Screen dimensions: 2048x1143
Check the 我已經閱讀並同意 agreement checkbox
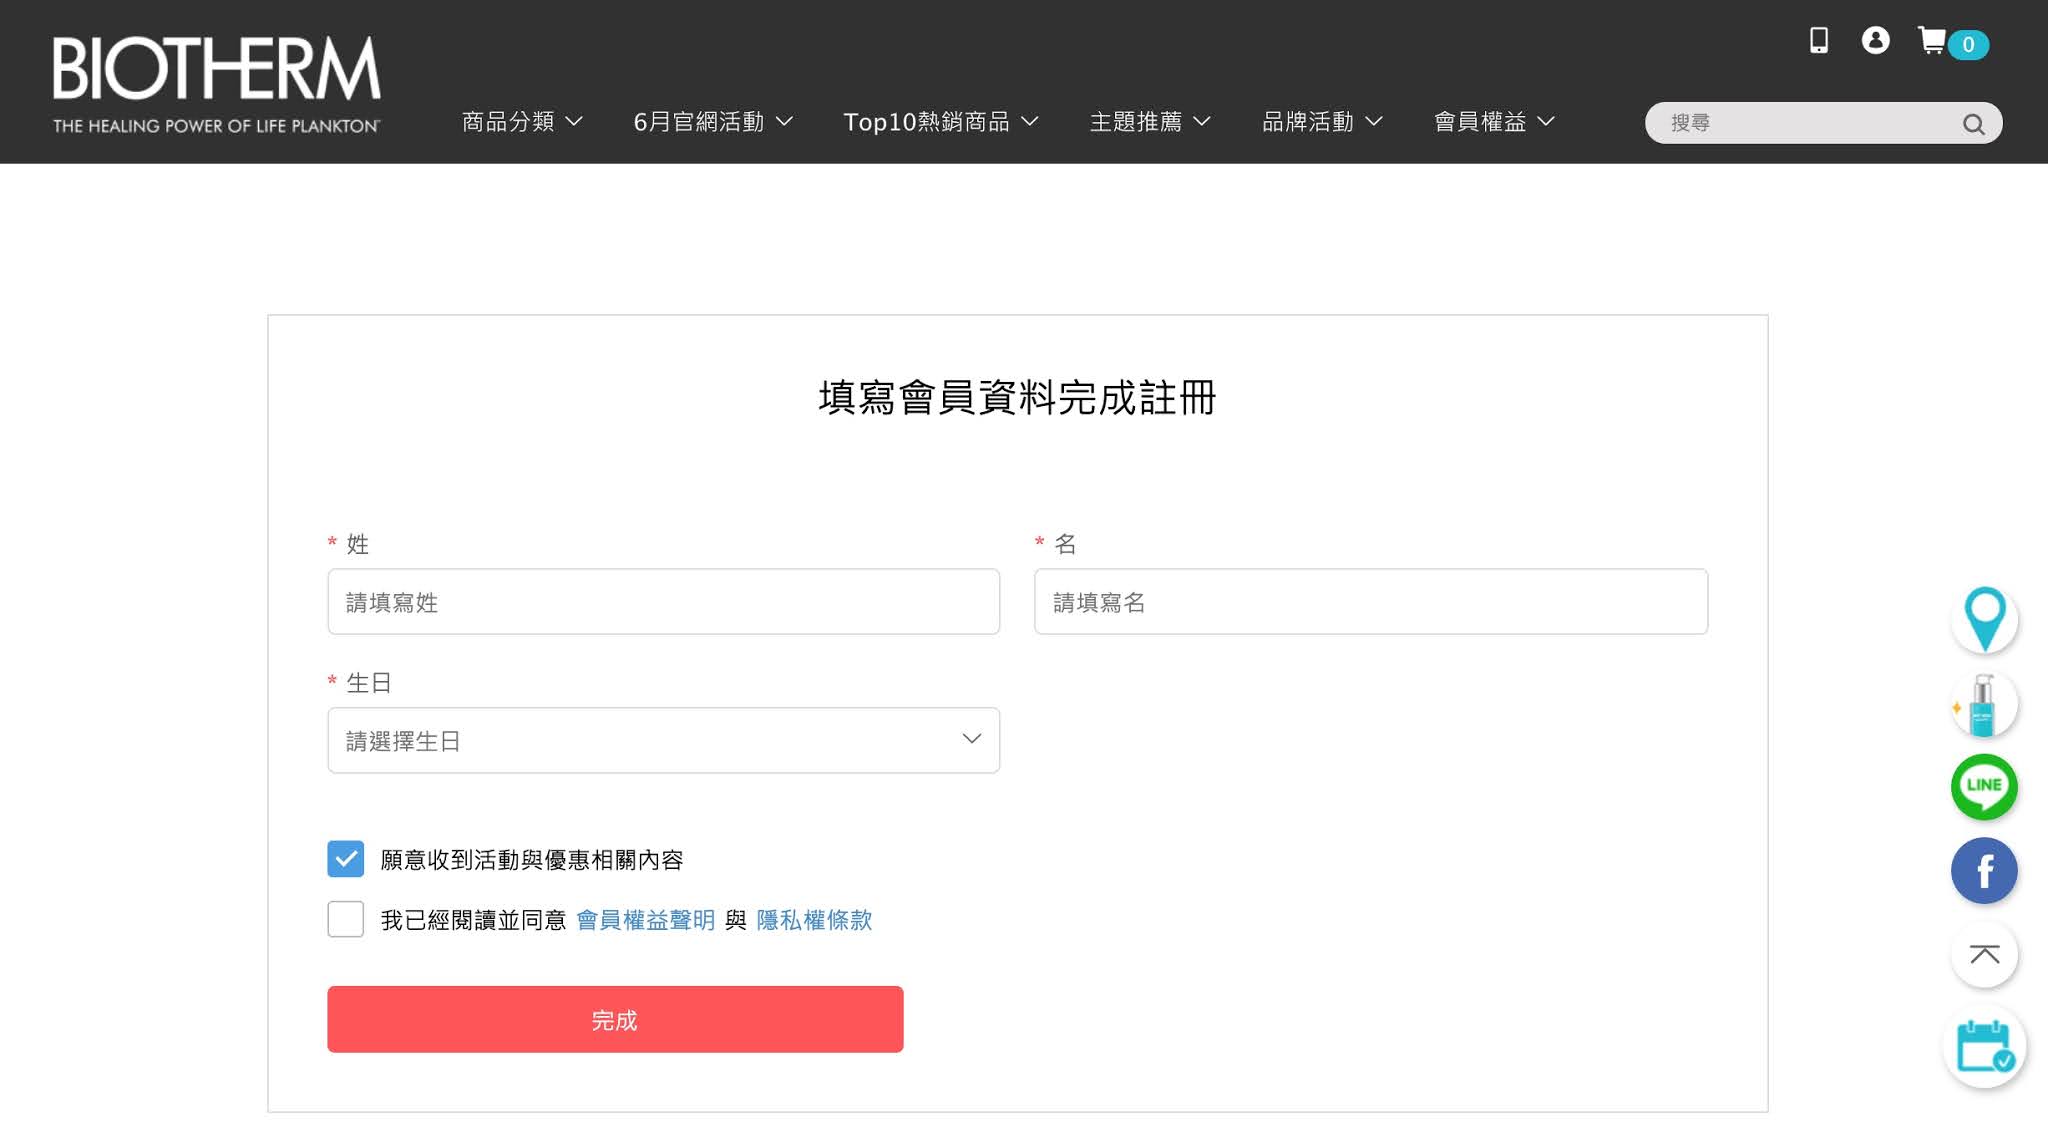345,919
